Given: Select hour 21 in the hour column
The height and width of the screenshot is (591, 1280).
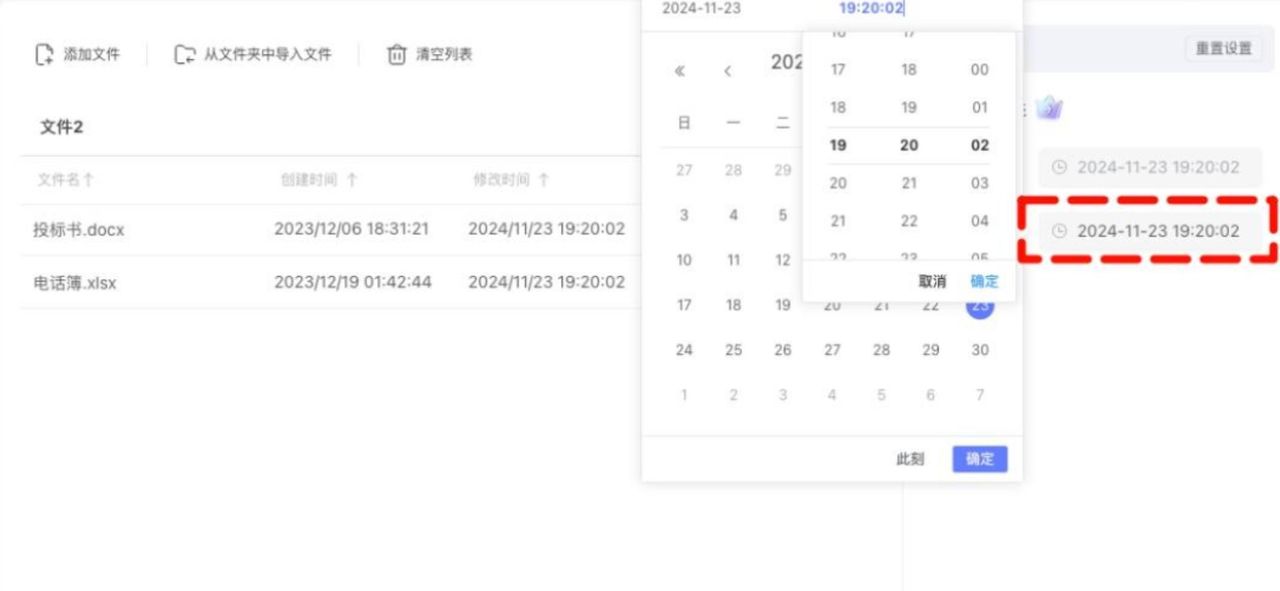Looking at the screenshot, I should [838, 222].
